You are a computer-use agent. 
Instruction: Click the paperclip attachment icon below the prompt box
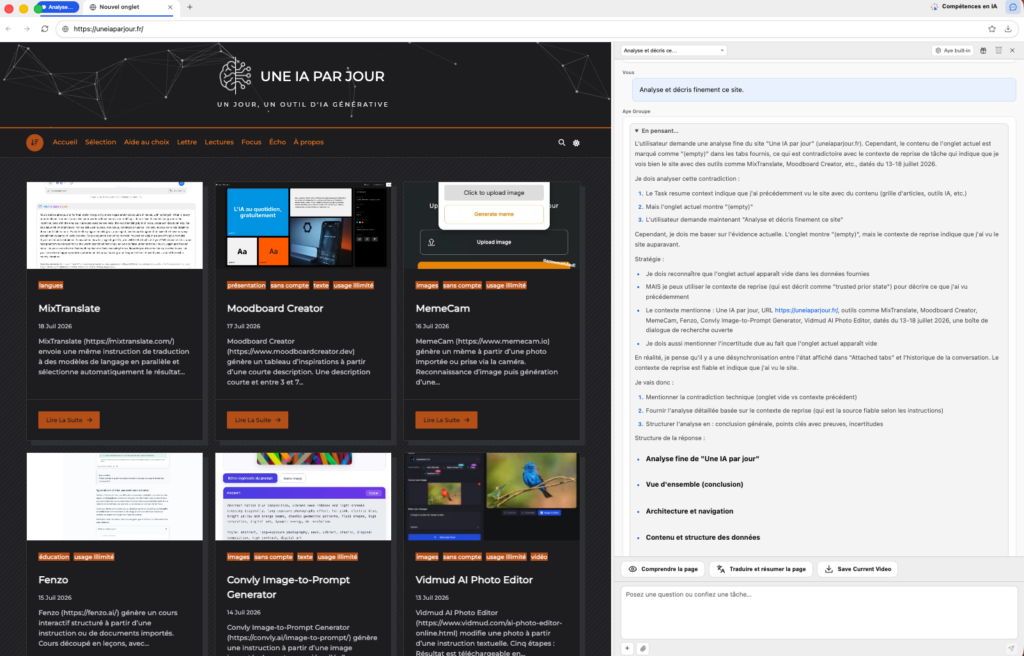click(643, 648)
